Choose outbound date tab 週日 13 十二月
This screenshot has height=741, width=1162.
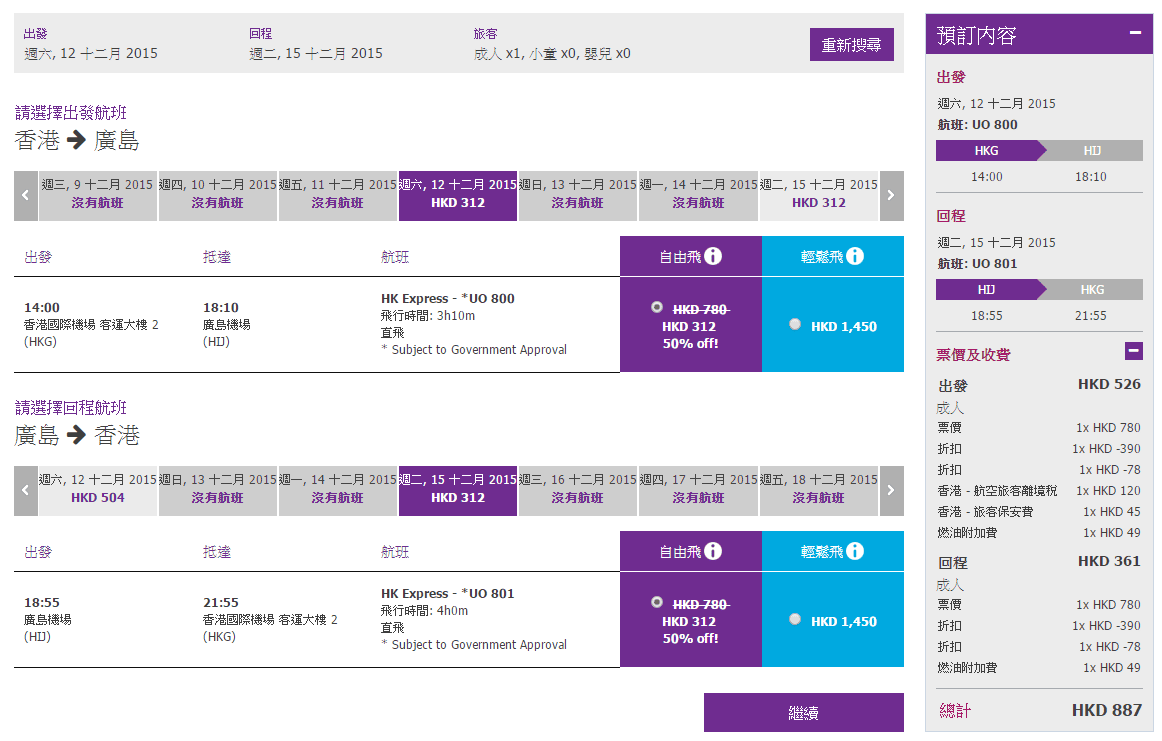(x=578, y=194)
